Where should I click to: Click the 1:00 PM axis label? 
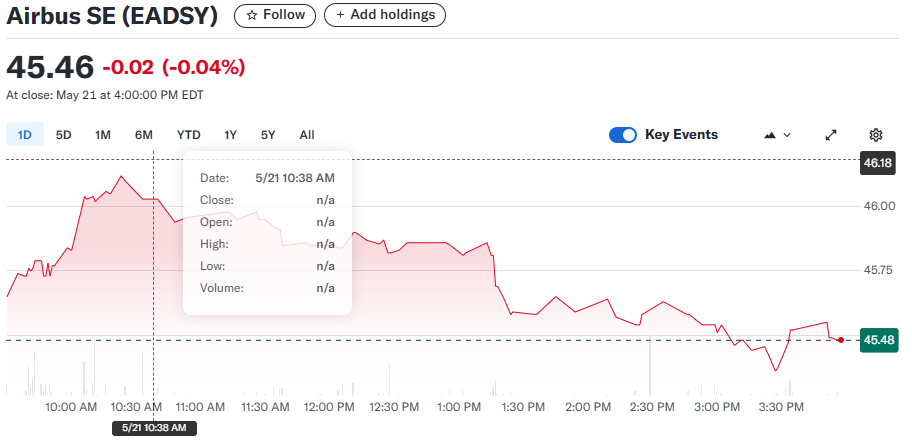(458, 407)
